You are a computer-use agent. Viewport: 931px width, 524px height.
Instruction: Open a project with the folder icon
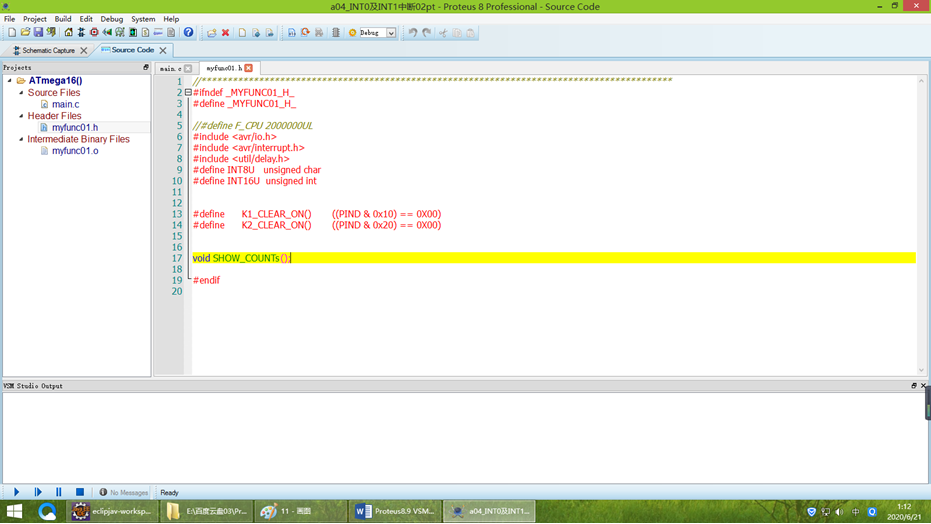coord(25,33)
